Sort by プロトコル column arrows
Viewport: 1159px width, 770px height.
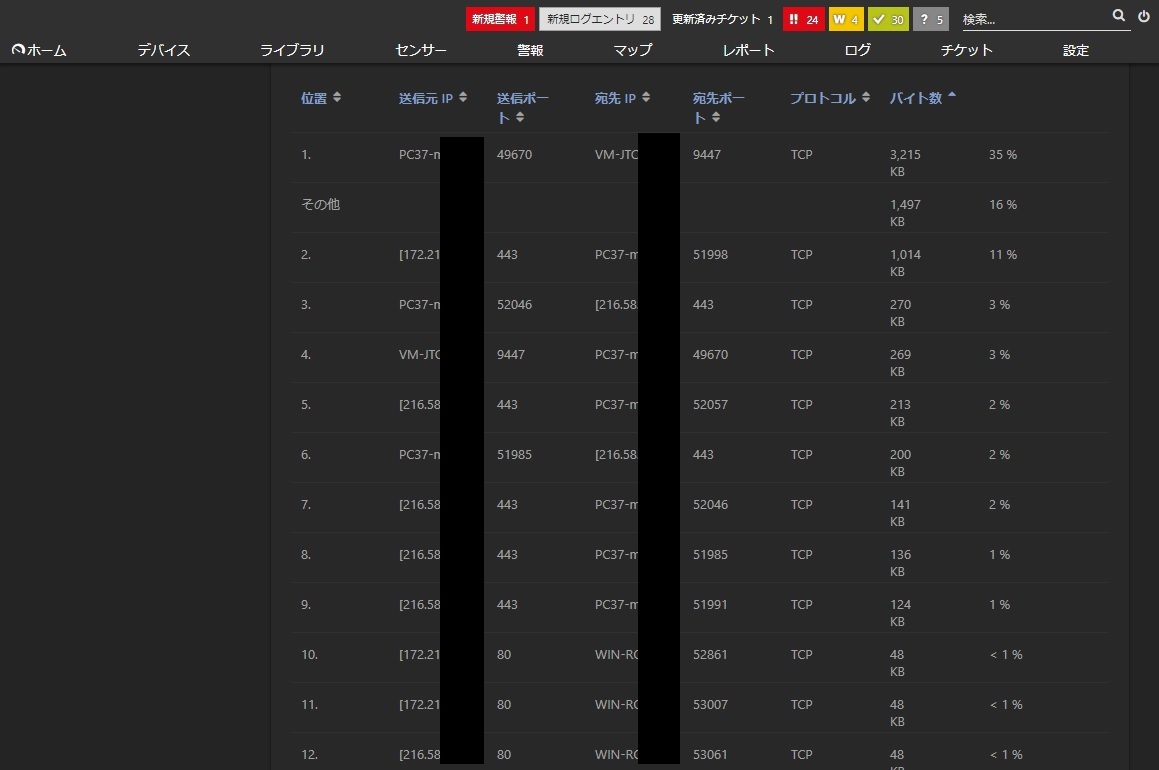866,97
